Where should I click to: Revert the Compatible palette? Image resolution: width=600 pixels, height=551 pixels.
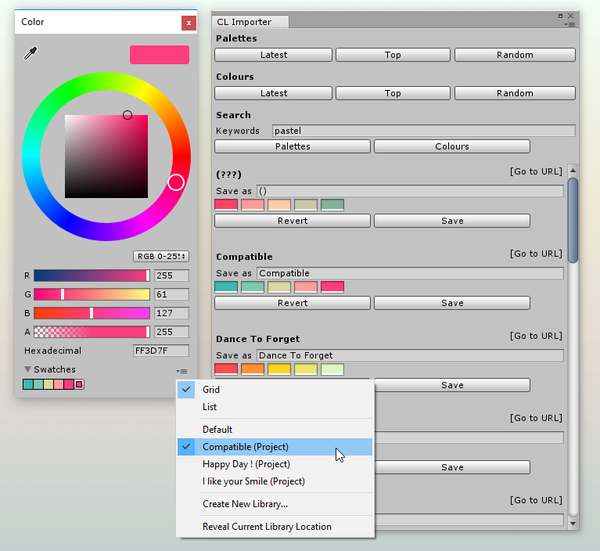click(292, 303)
